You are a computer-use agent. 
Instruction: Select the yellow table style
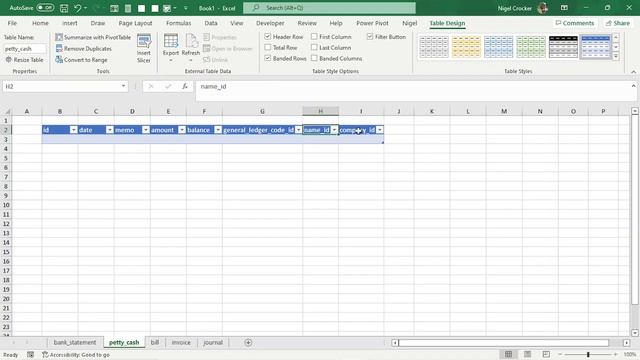coord(466,47)
